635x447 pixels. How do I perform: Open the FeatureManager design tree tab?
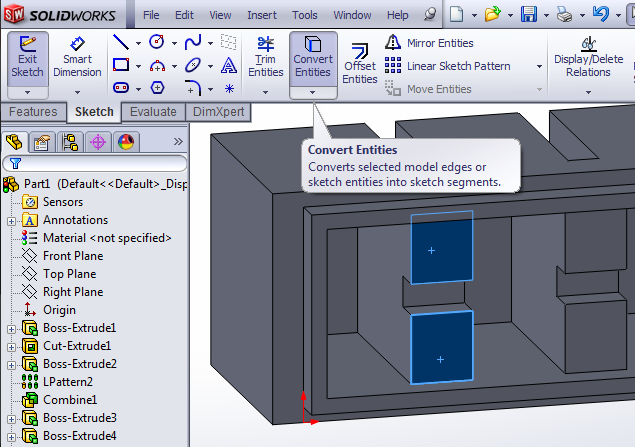[14, 142]
